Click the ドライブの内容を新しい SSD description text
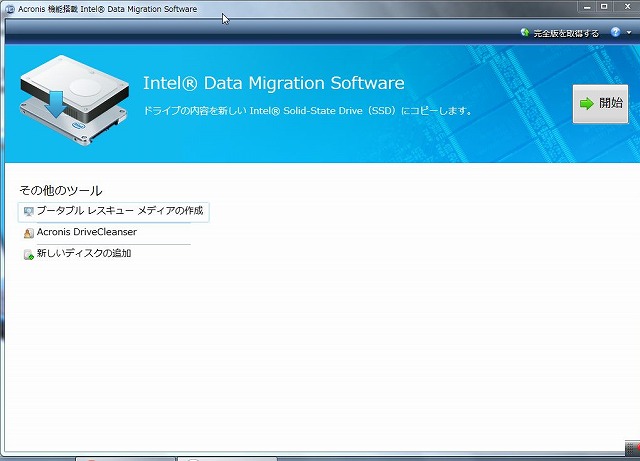The height and width of the screenshot is (461, 640). pyautogui.click(x=307, y=111)
